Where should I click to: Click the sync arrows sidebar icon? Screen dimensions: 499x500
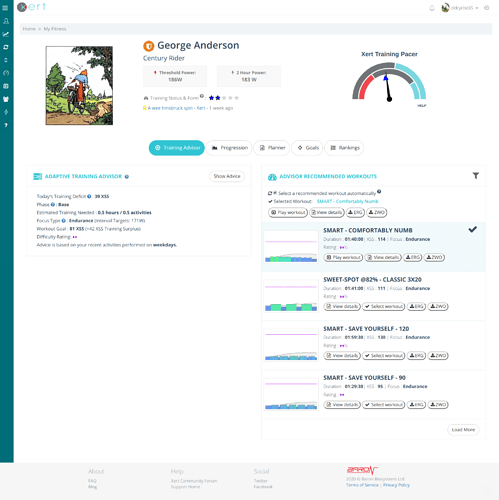point(6,47)
